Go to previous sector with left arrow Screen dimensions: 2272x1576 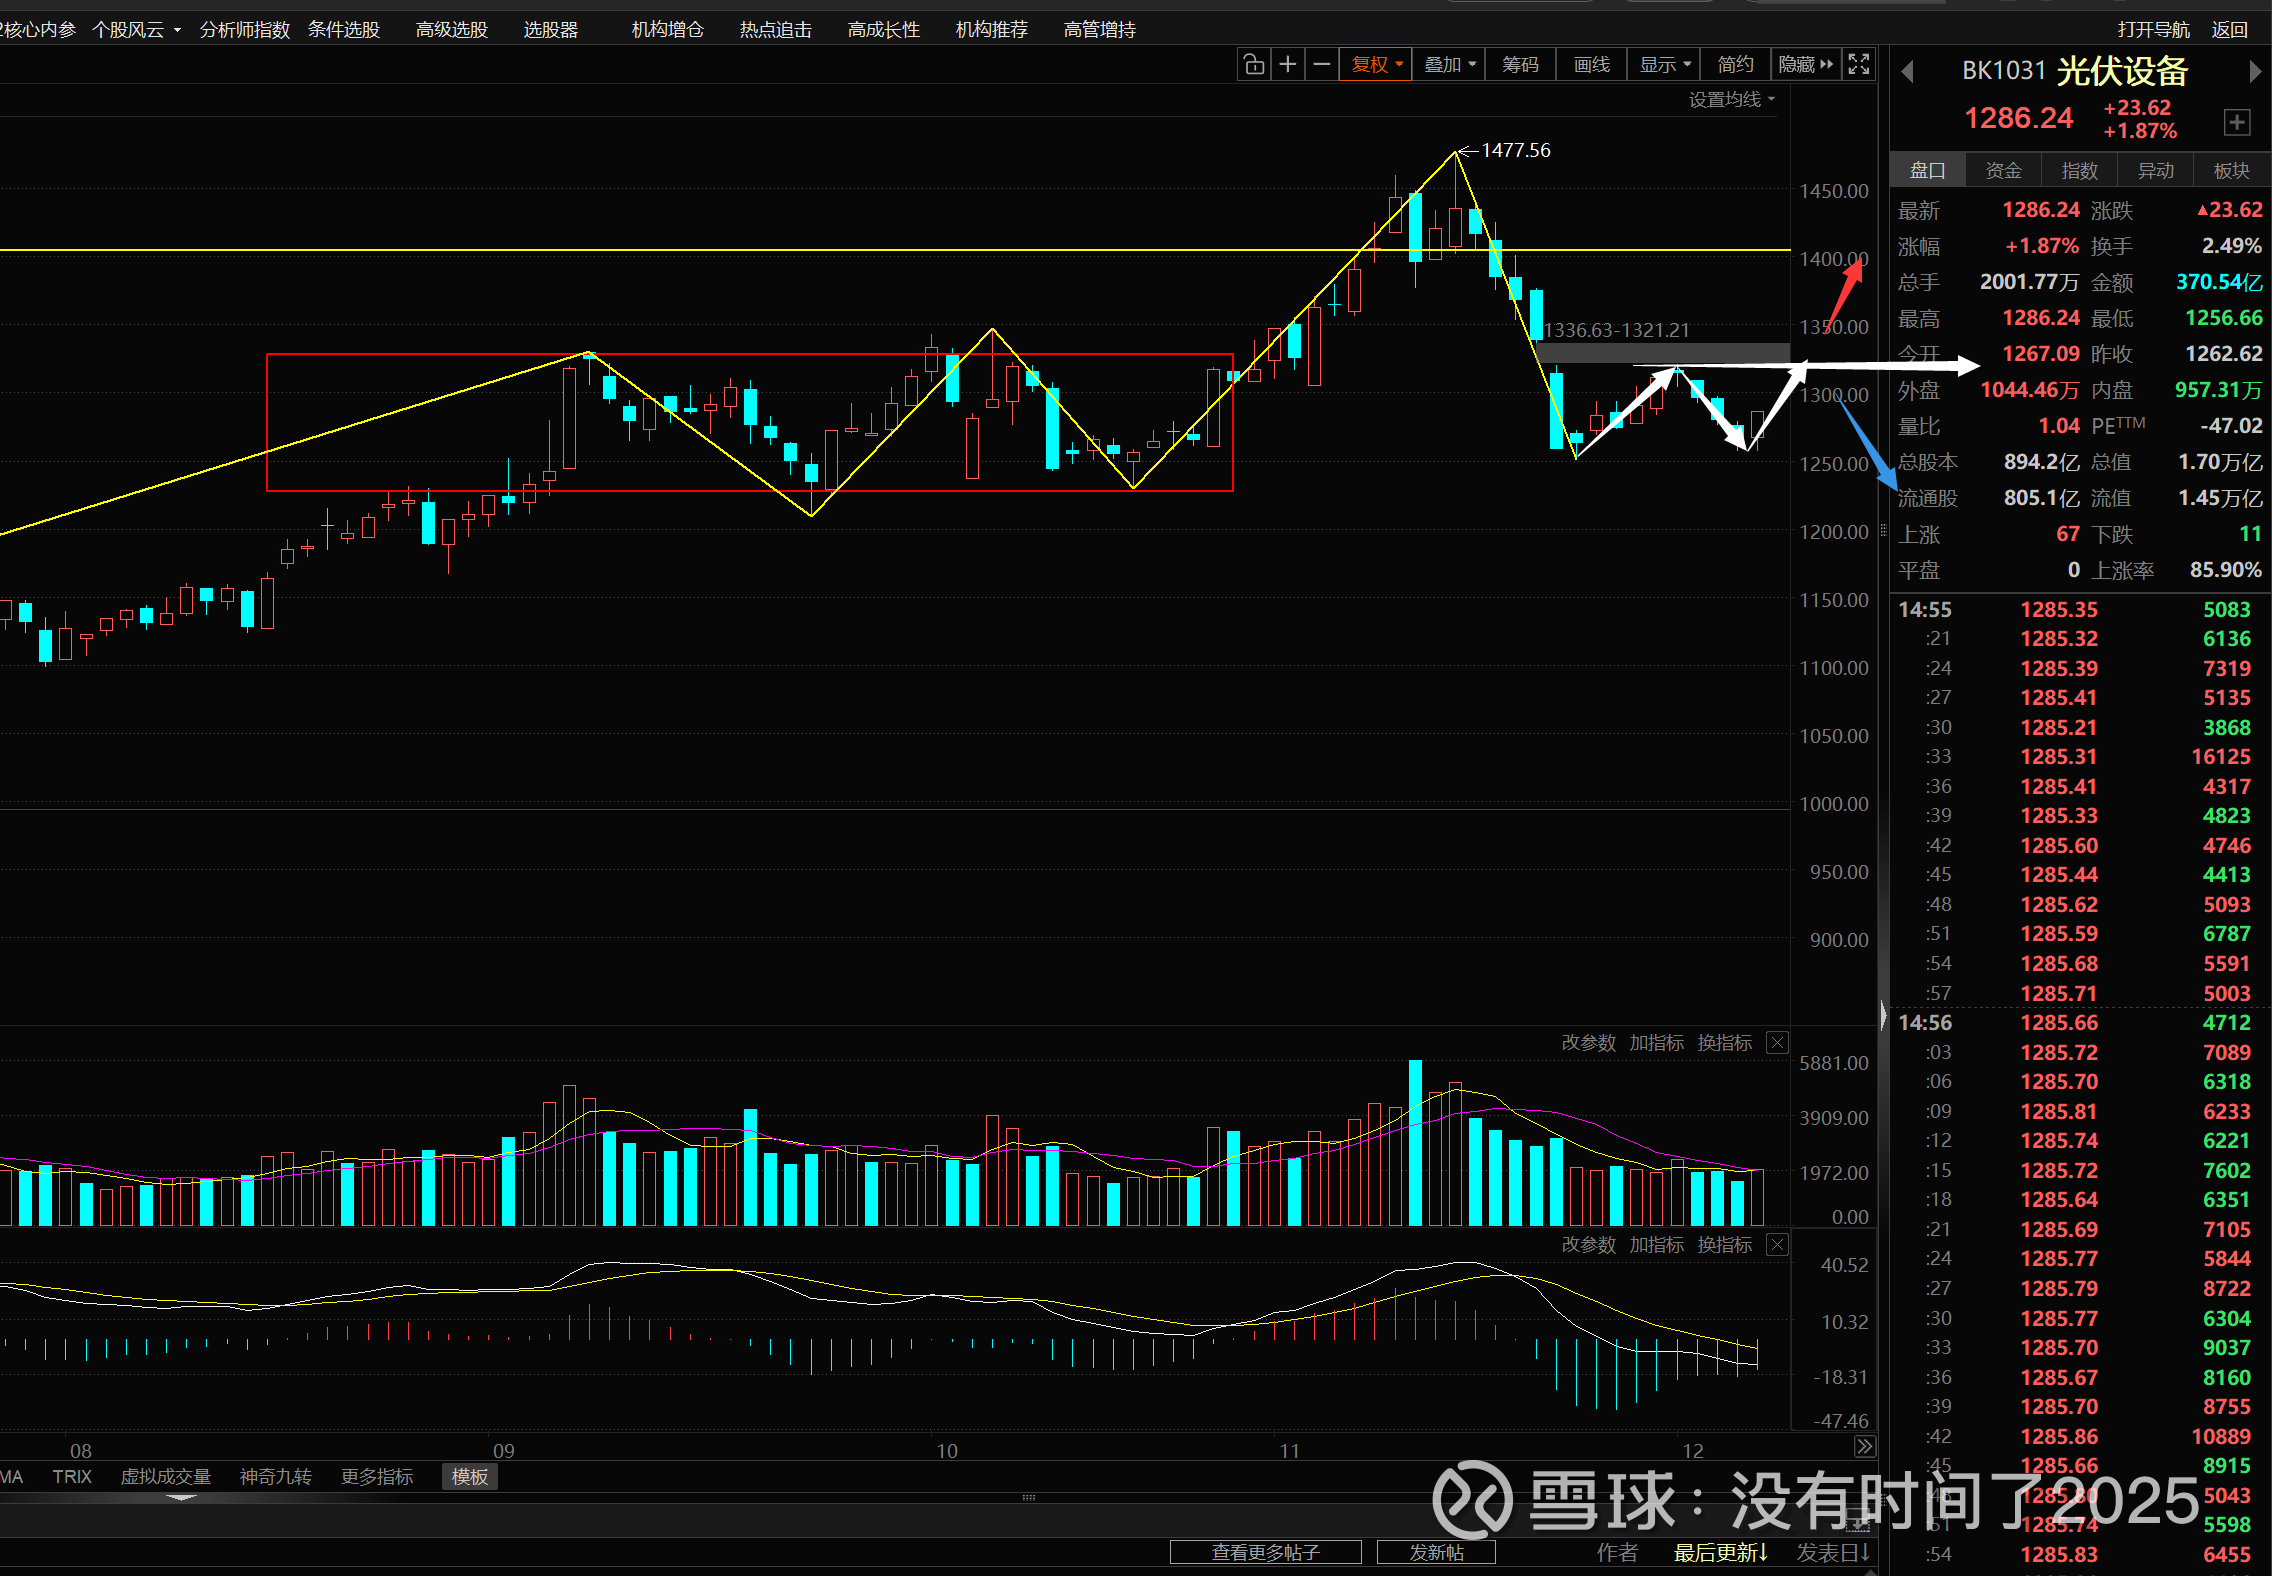tap(1907, 72)
